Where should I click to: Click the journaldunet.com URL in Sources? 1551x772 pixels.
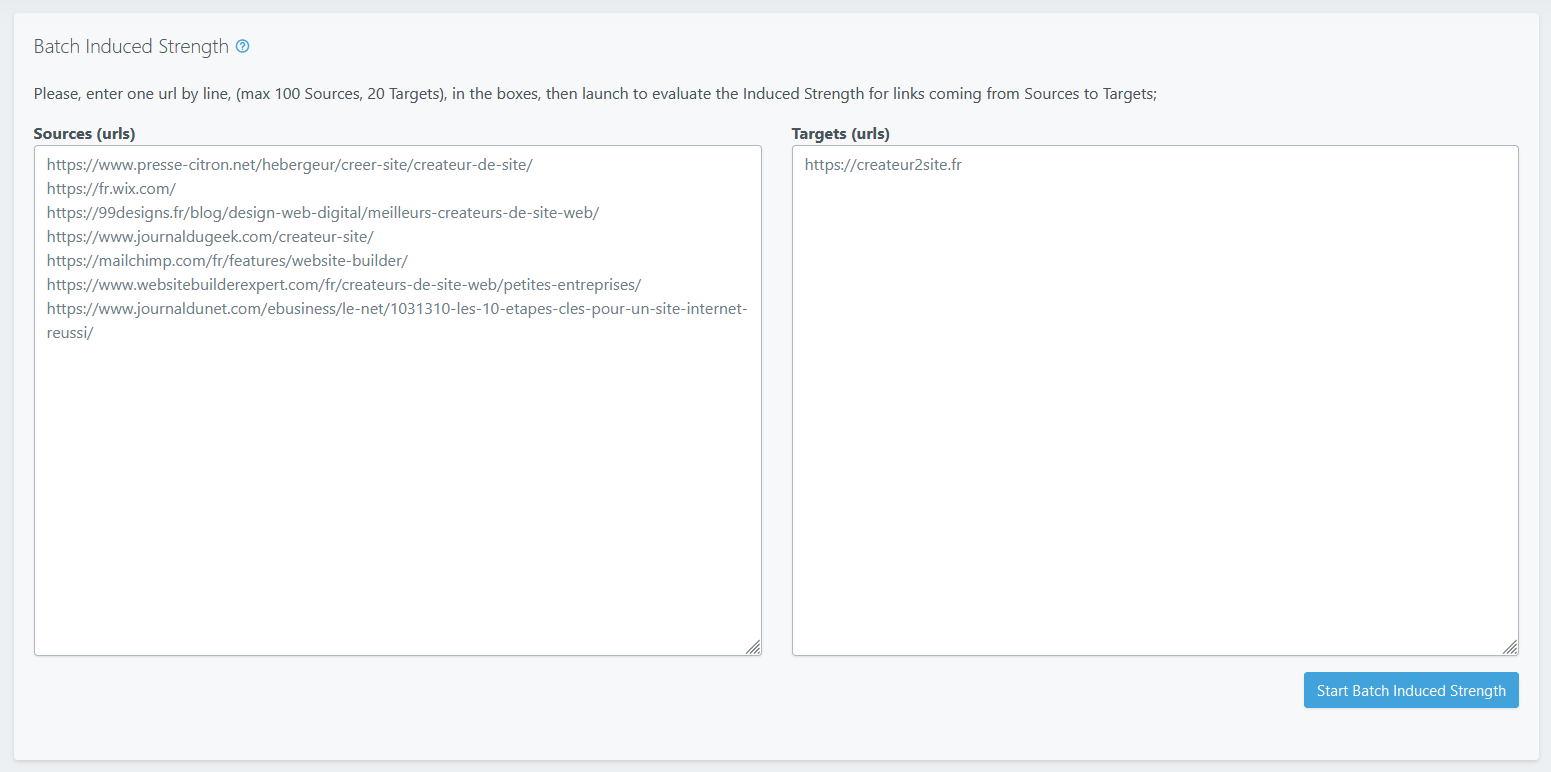click(x=396, y=309)
